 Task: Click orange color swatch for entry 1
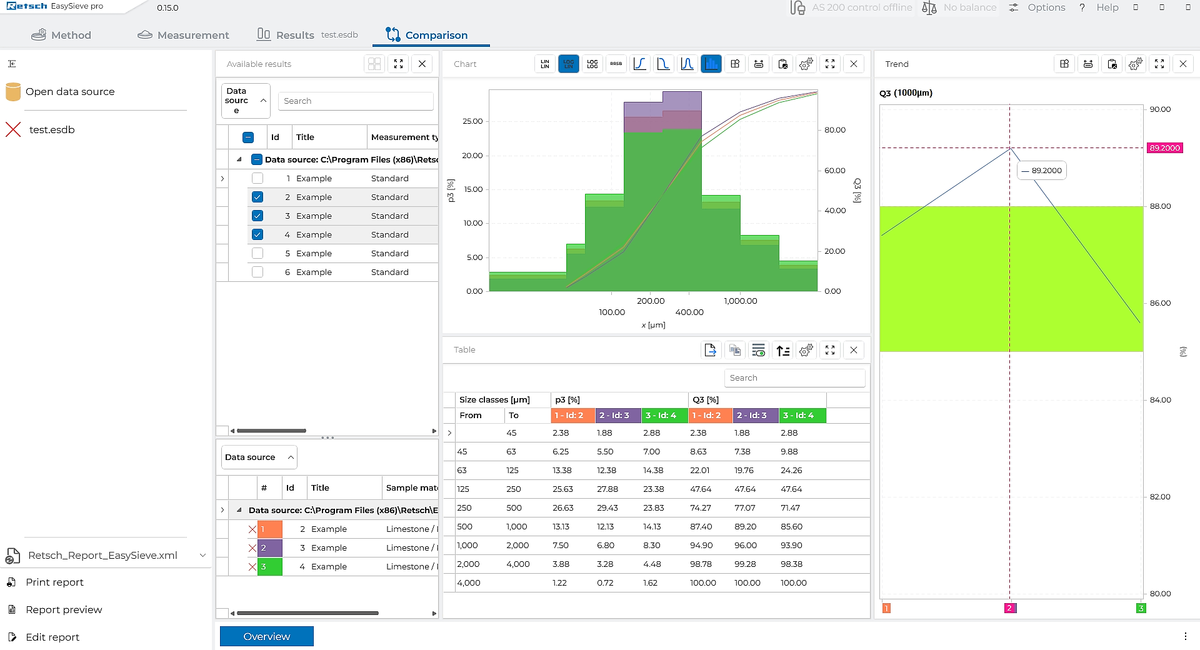pos(270,529)
